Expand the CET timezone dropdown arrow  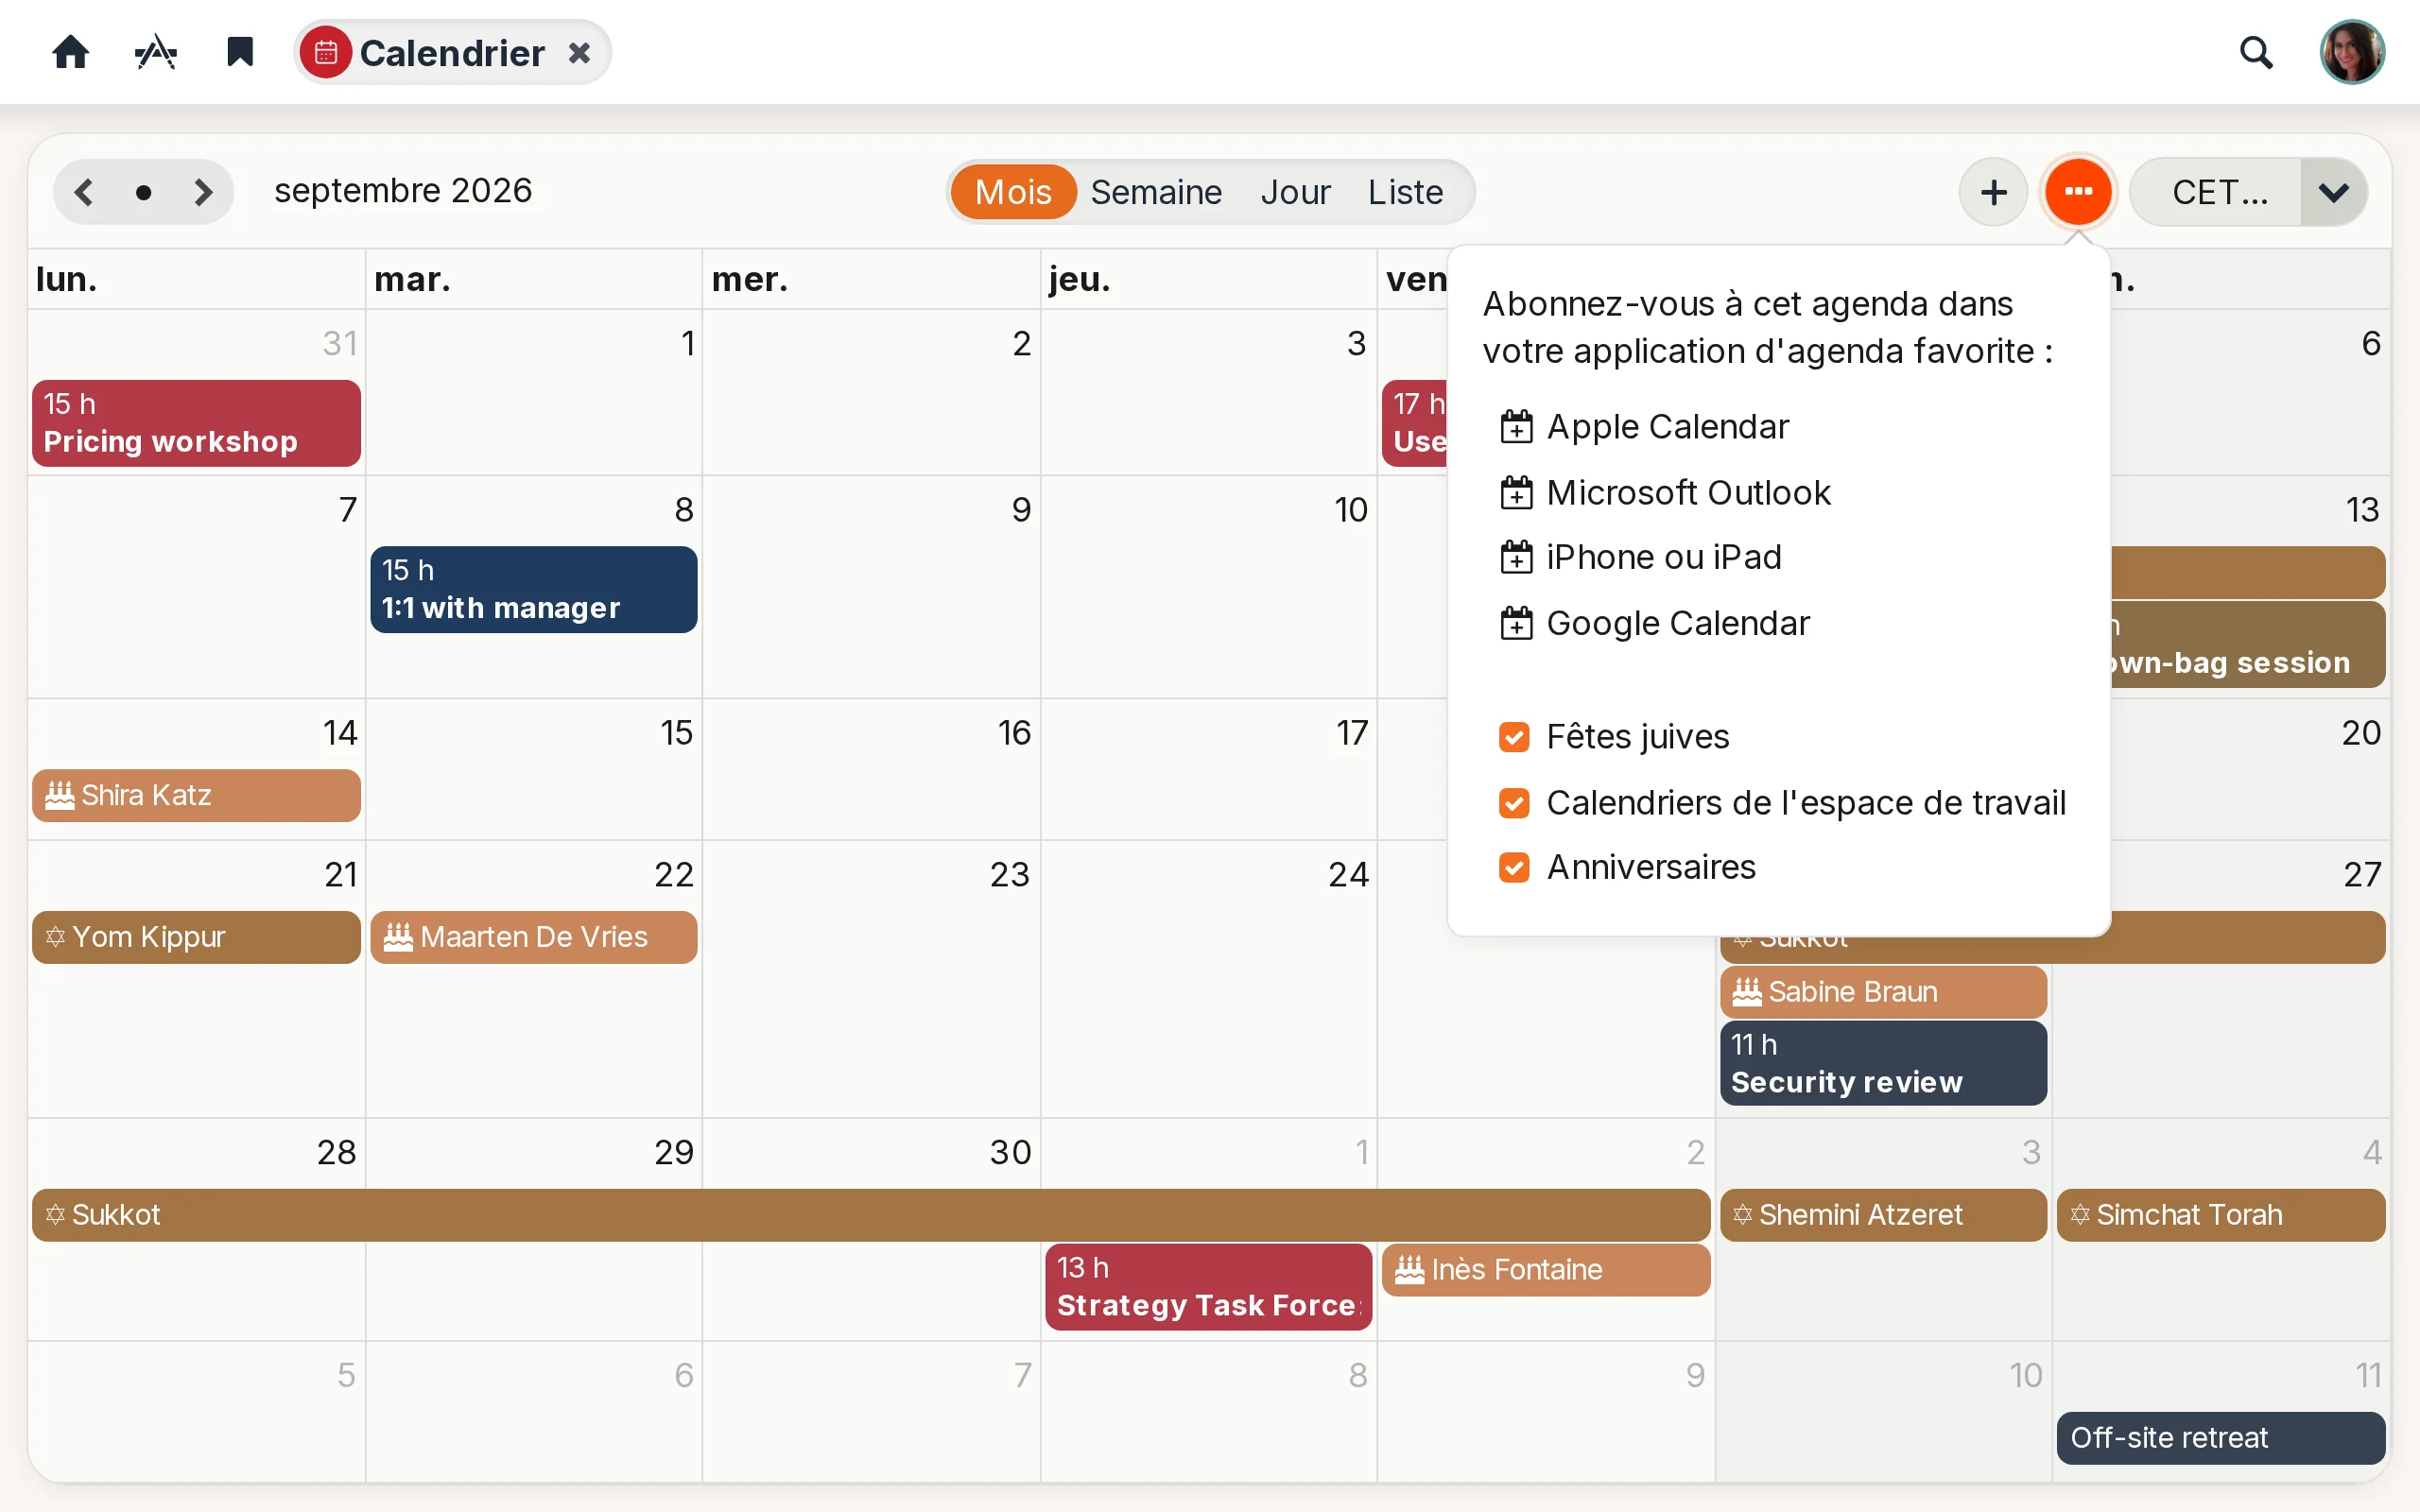click(2333, 192)
